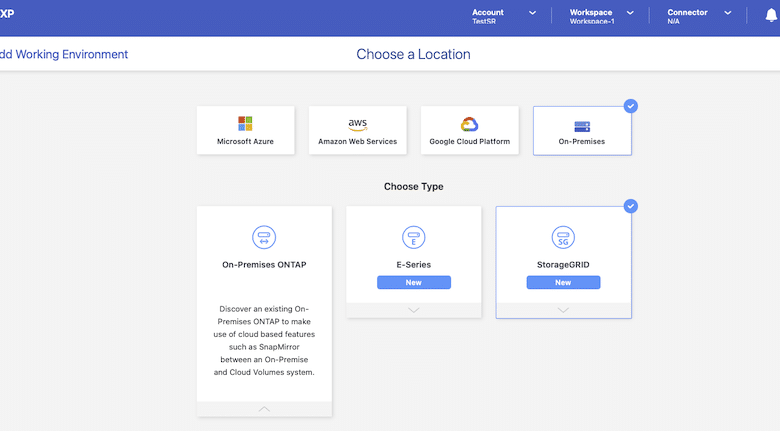
Task: Open the Account dropdown chevron
Action: click(x=532, y=13)
